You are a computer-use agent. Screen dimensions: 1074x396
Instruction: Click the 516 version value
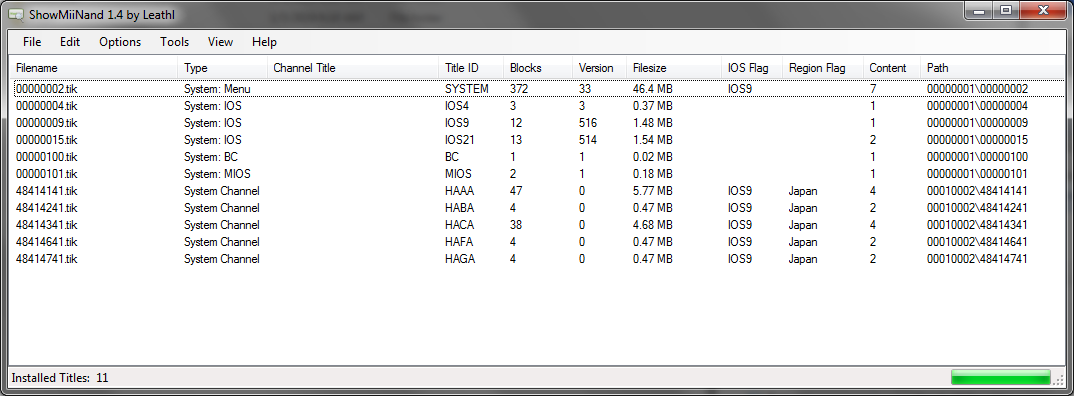[x=588, y=123]
